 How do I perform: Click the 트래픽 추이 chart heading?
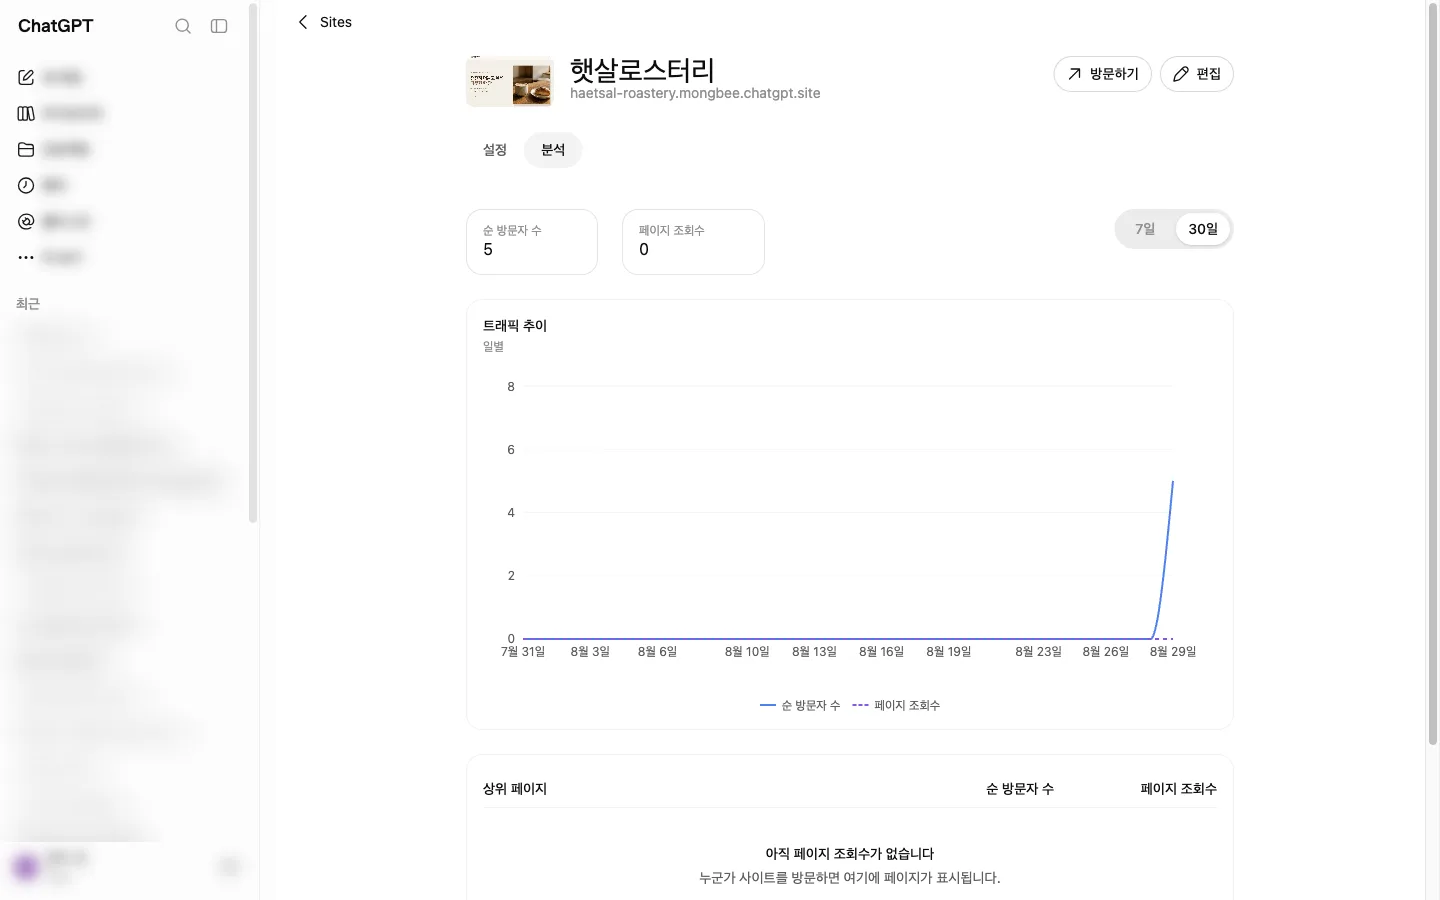515,326
